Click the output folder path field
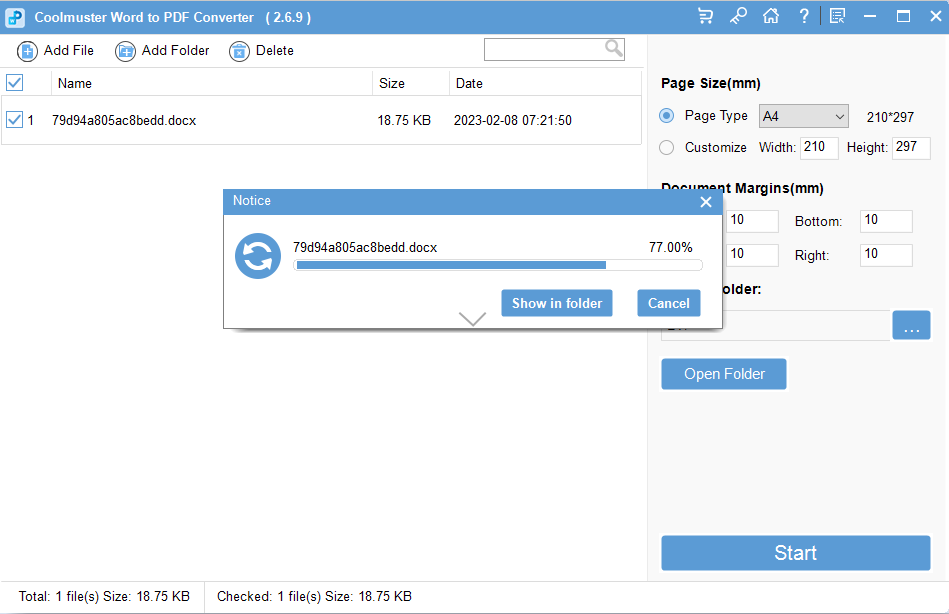 coord(805,326)
